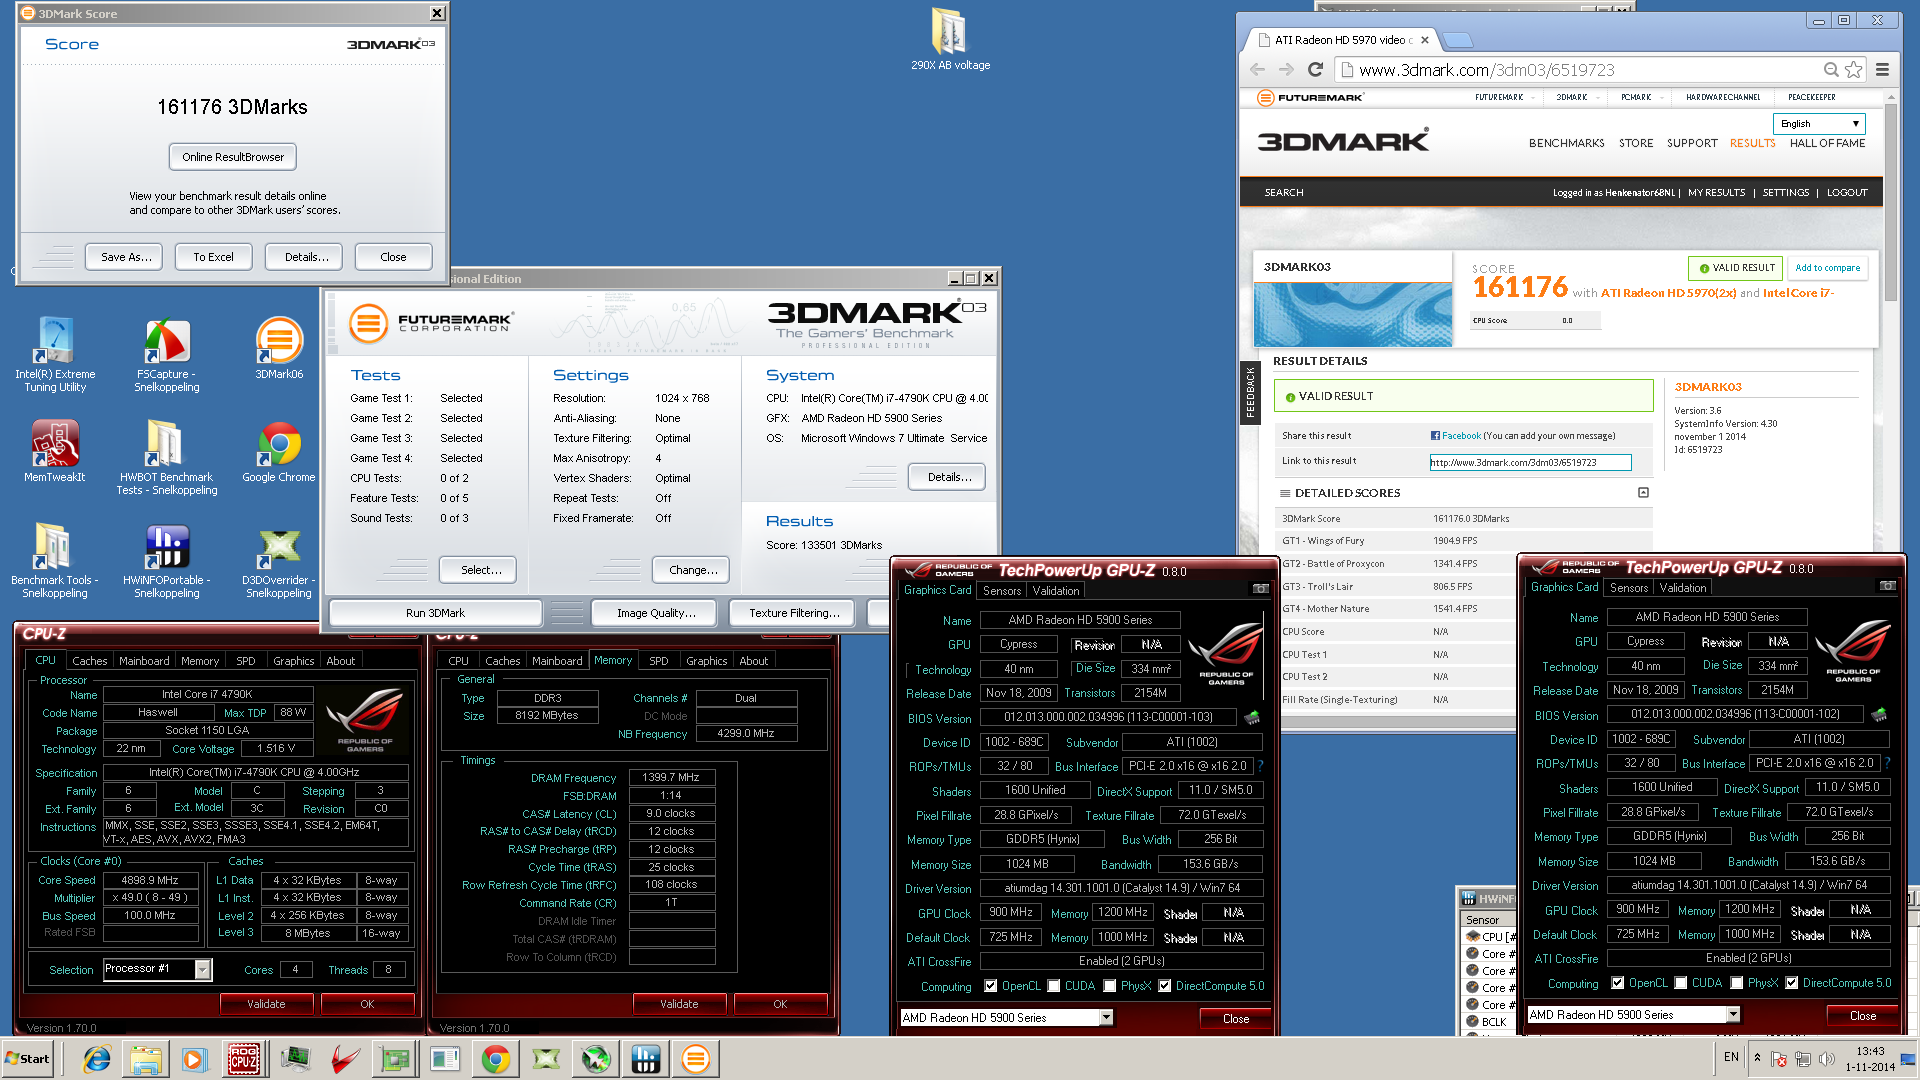
Task: Click the volume speaker tray icon
Action: pyautogui.click(x=1827, y=1059)
